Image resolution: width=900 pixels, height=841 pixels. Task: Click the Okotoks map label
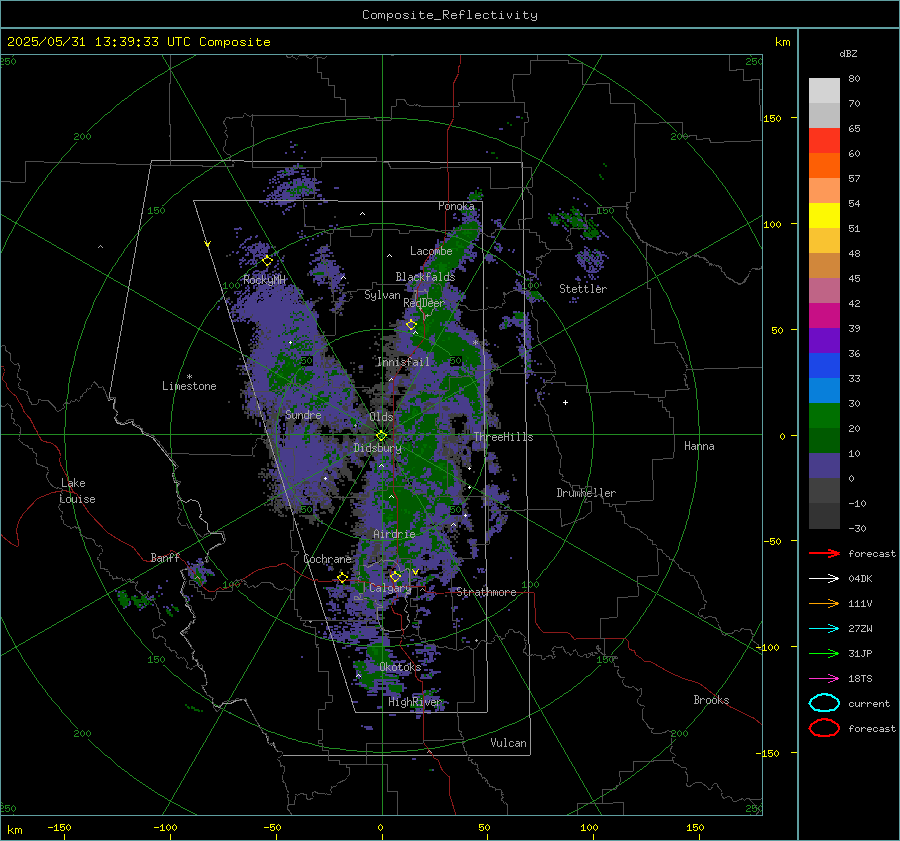pos(400,667)
